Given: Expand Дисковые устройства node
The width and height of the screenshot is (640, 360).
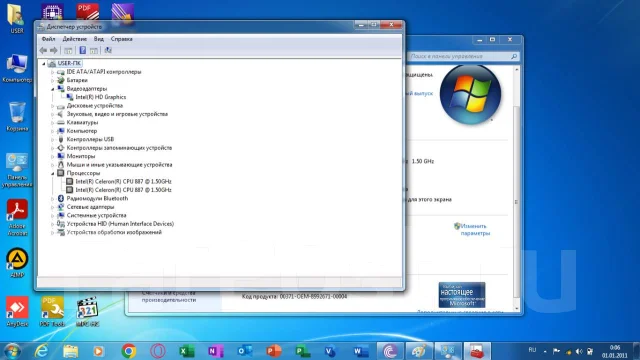Looking at the screenshot, I should click(52, 106).
